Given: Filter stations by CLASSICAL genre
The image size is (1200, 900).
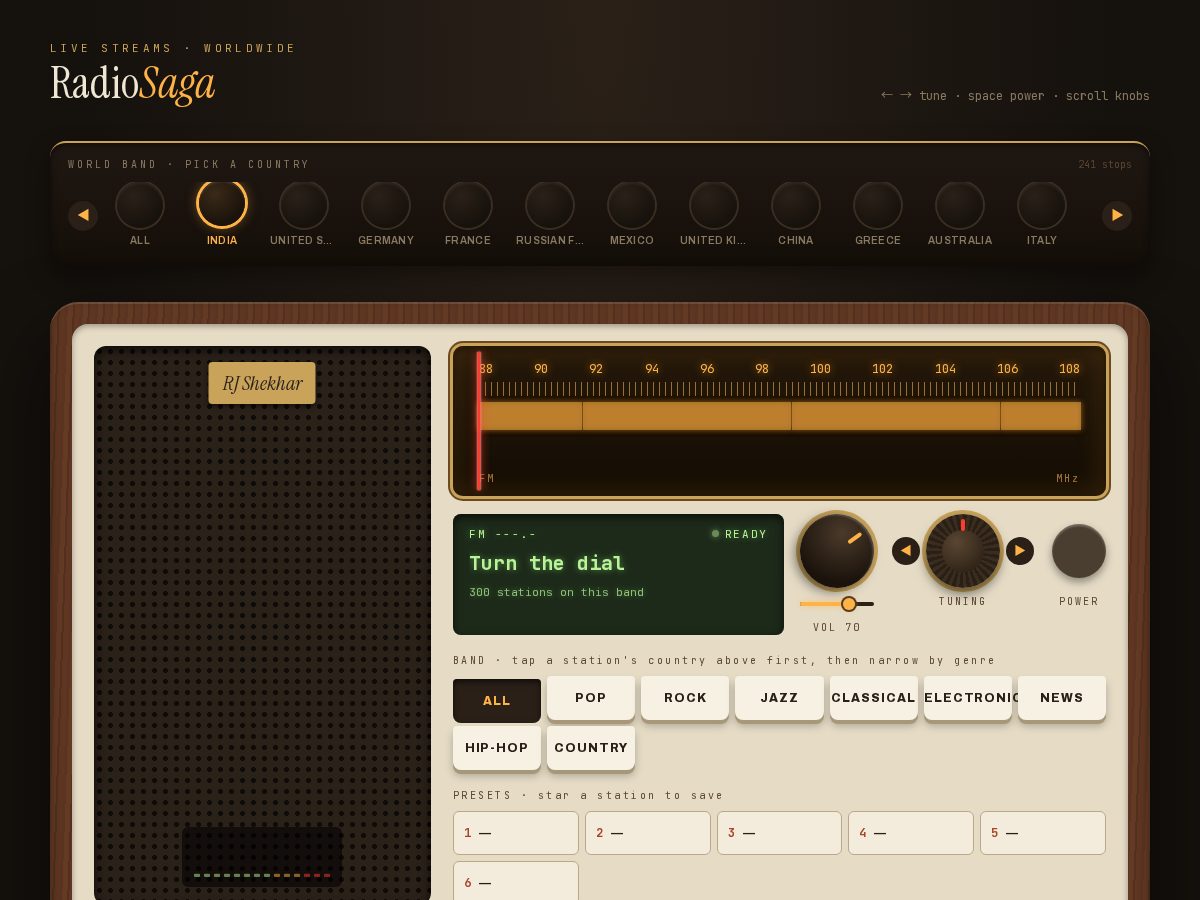Looking at the screenshot, I should (874, 698).
